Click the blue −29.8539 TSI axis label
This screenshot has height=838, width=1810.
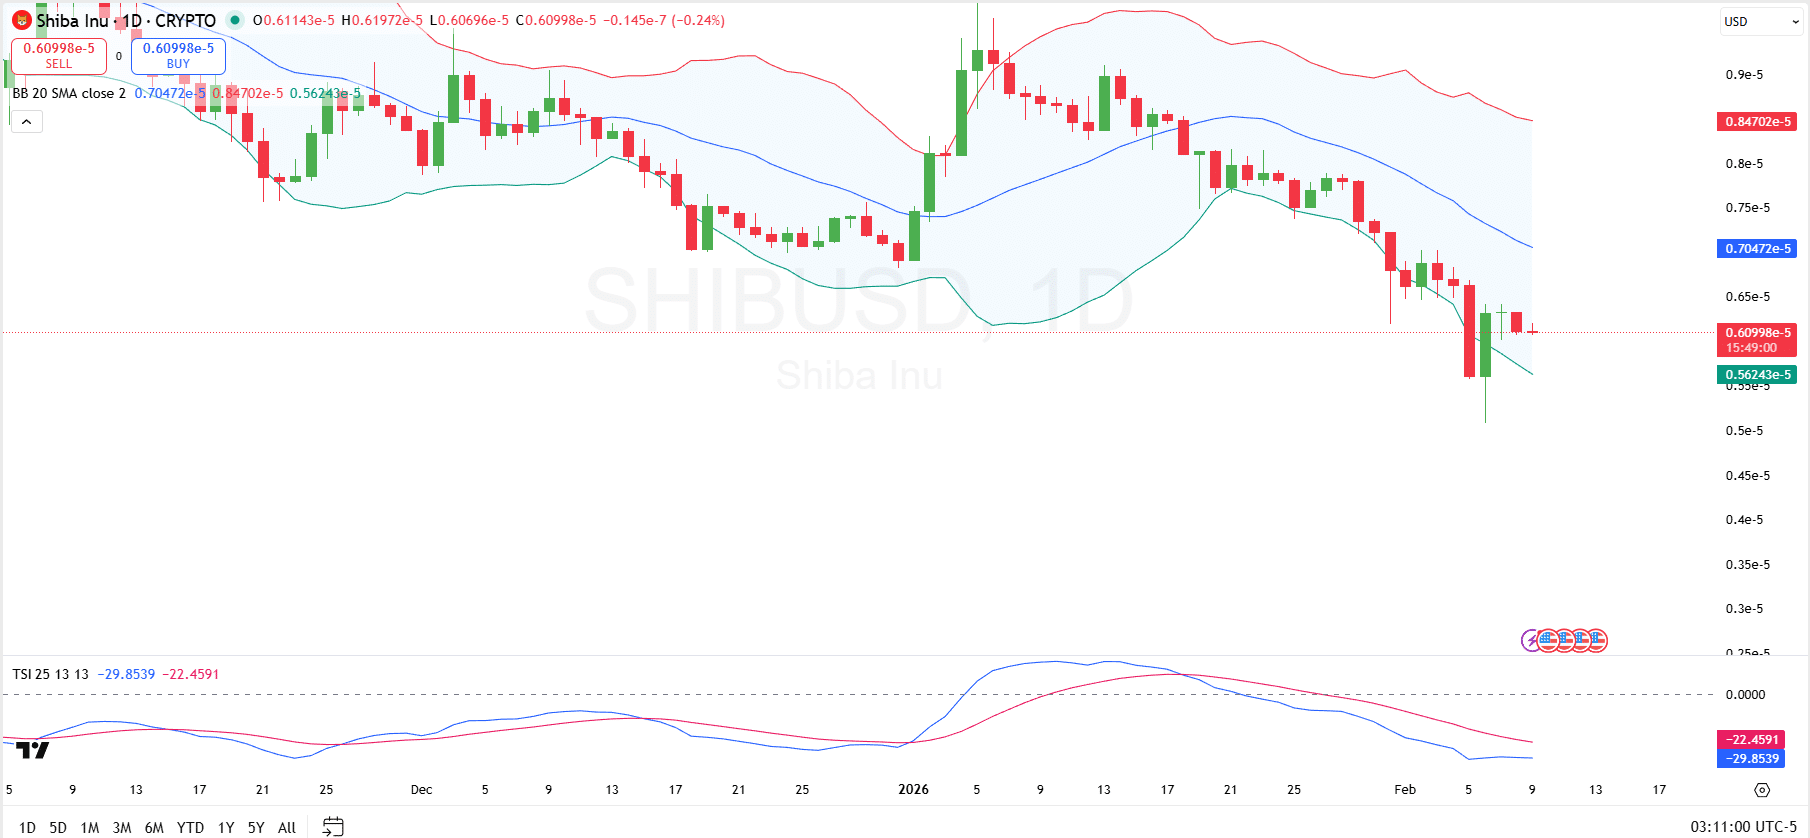tap(1751, 759)
